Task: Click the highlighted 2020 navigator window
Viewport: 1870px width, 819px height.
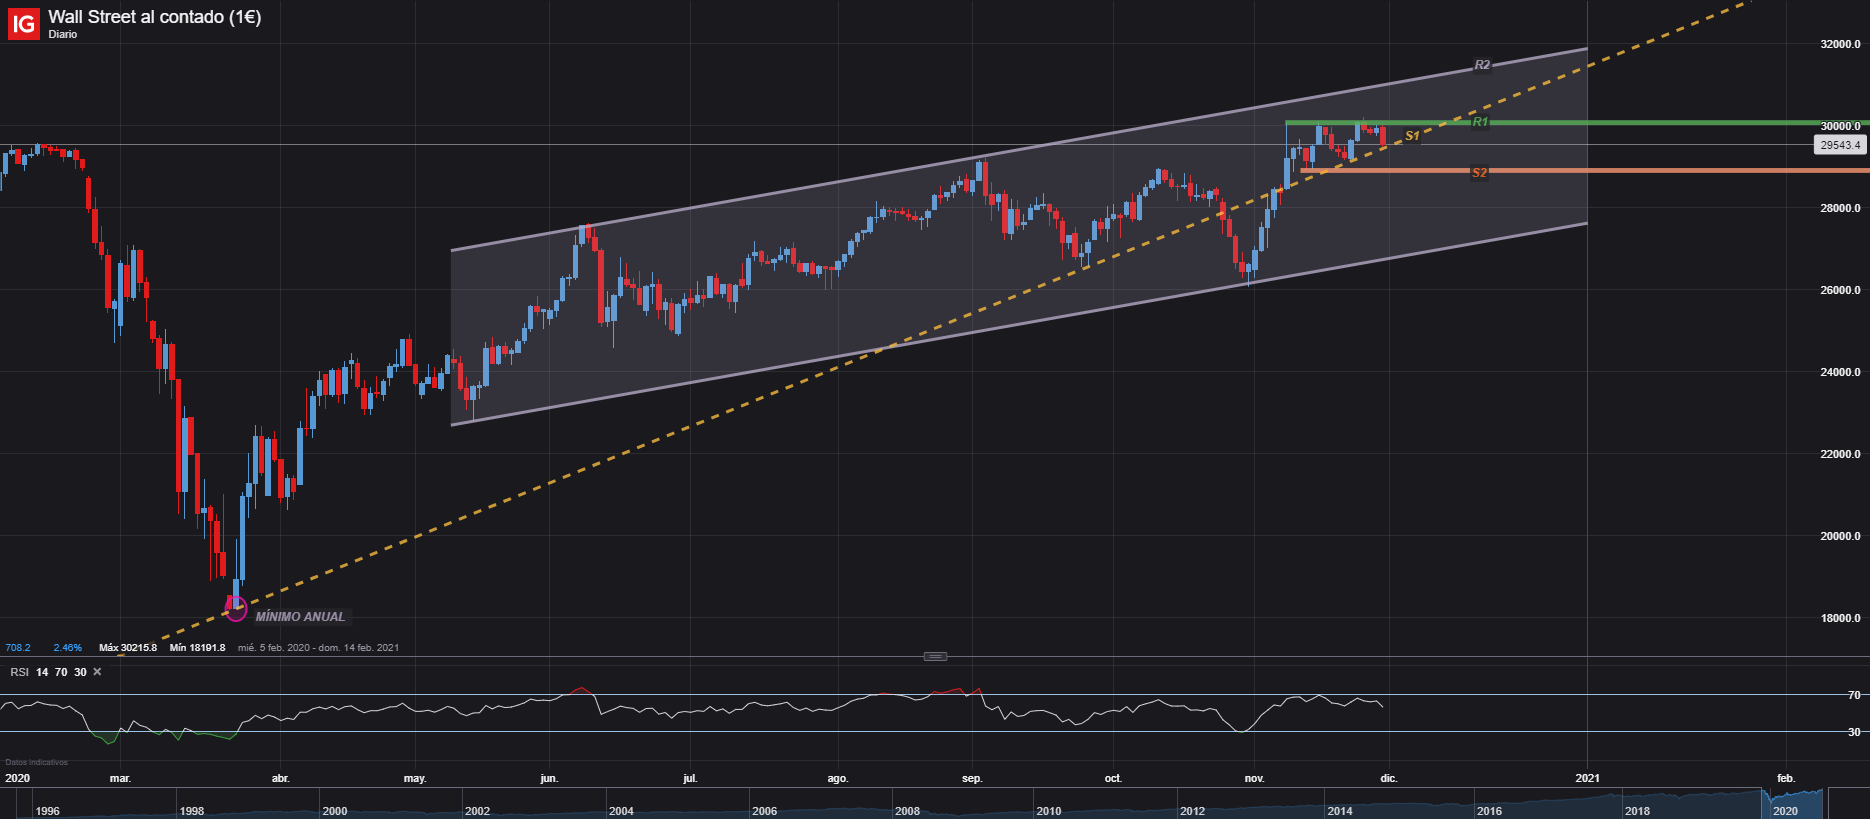Action: pos(1792,804)
